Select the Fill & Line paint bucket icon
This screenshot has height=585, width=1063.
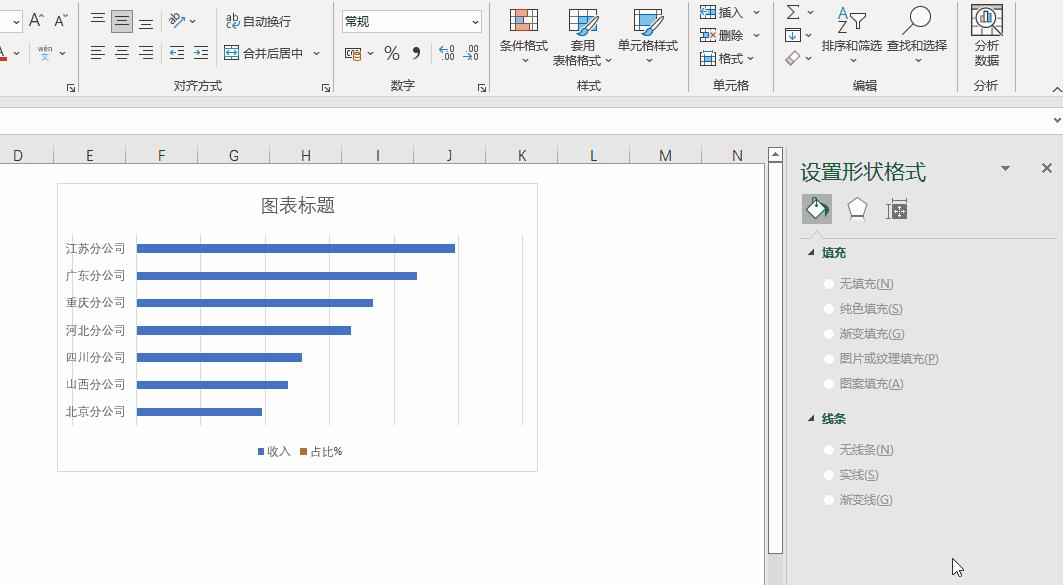click(x=816, y=208)
